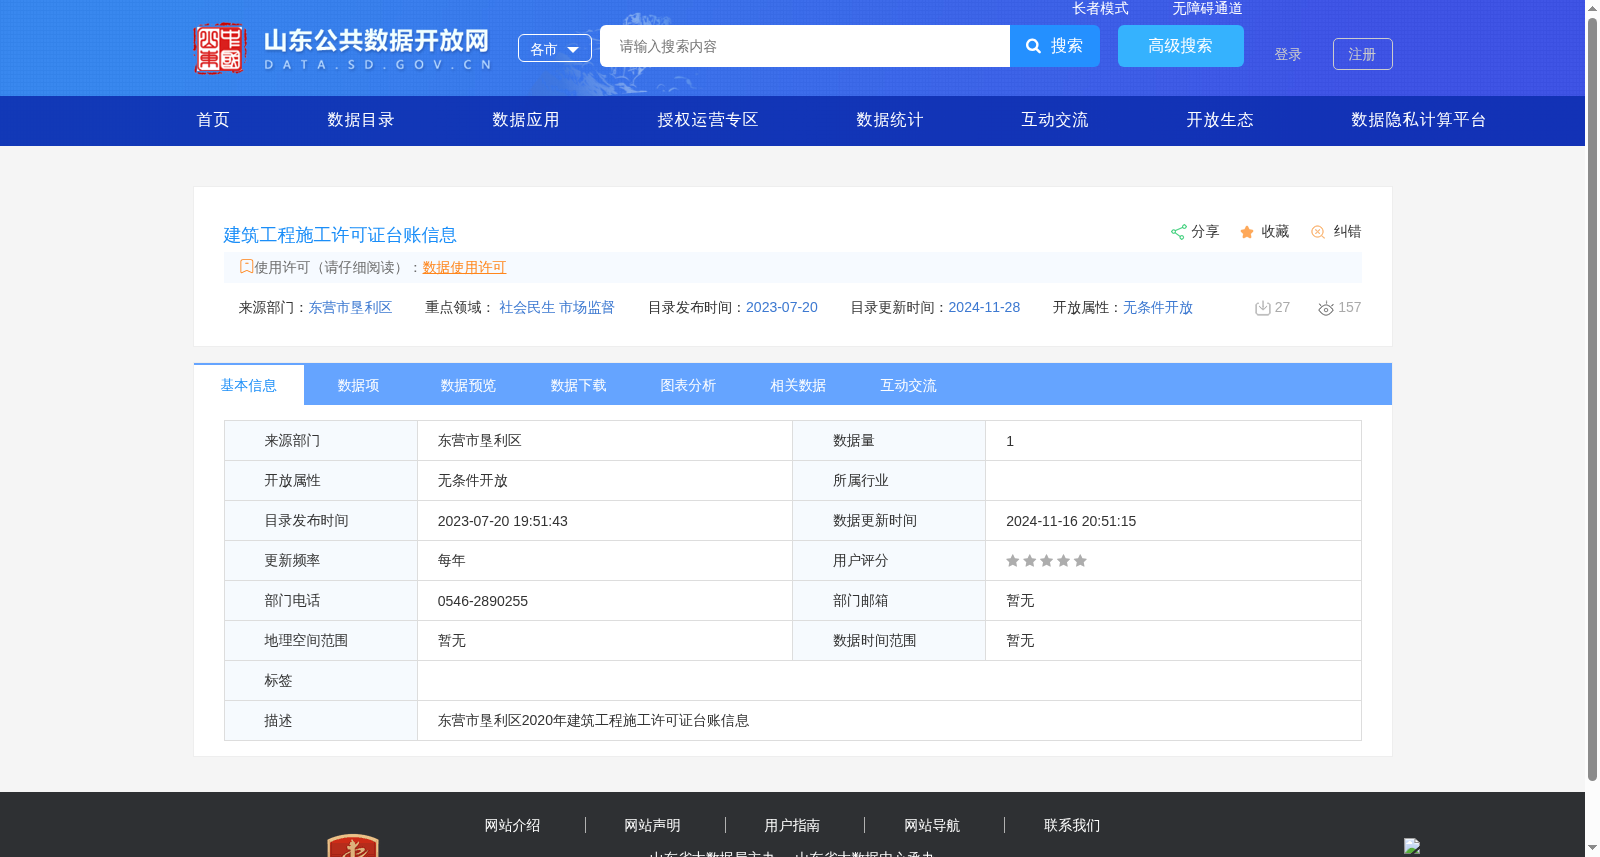
Task: Open the 互动交流 top navigation item
Action: (x=1055, y=120)
